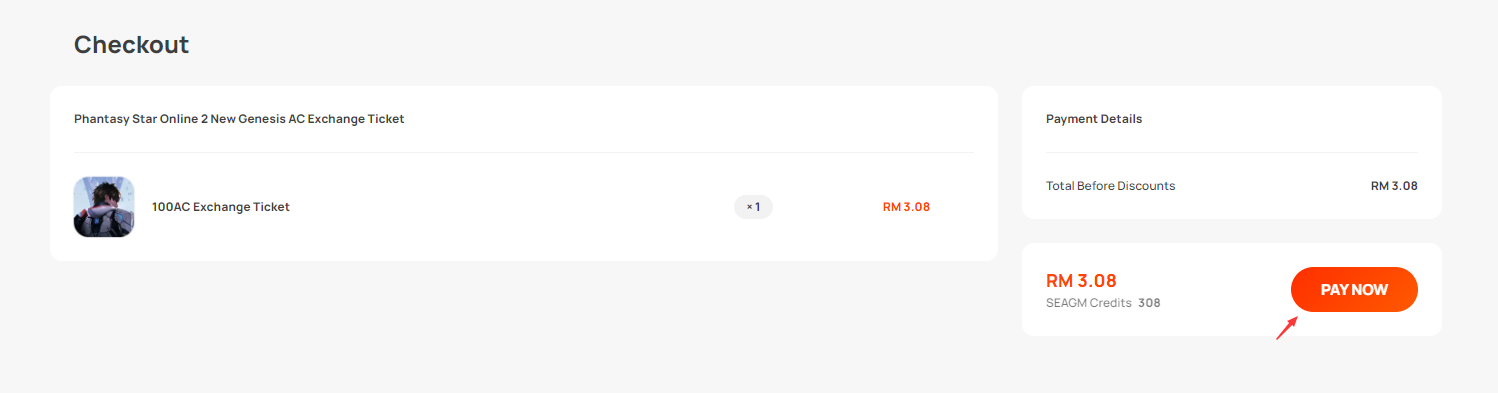The image size is (1498, 393).
Task: Click the red item price RM 3.08
Action: pos(906,207)
